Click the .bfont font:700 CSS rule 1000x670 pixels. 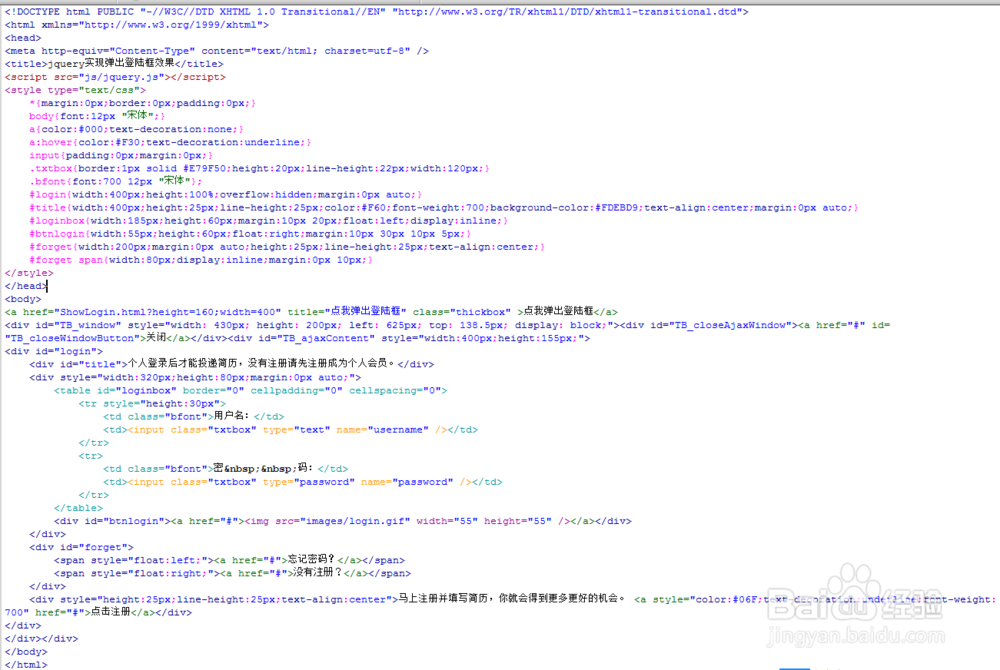click(115, 182)
